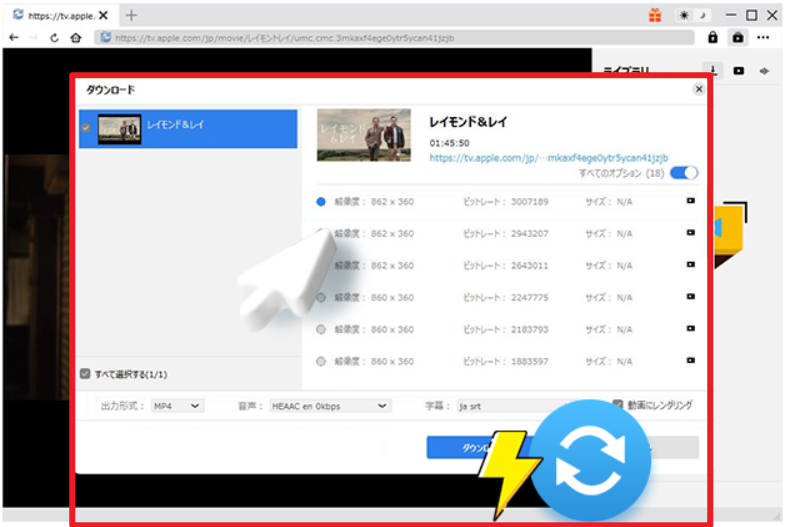This screenshot has height=527, width=785.
Task: Select レイモンド&レイ item in left list
Action: [x=188, y=129]
